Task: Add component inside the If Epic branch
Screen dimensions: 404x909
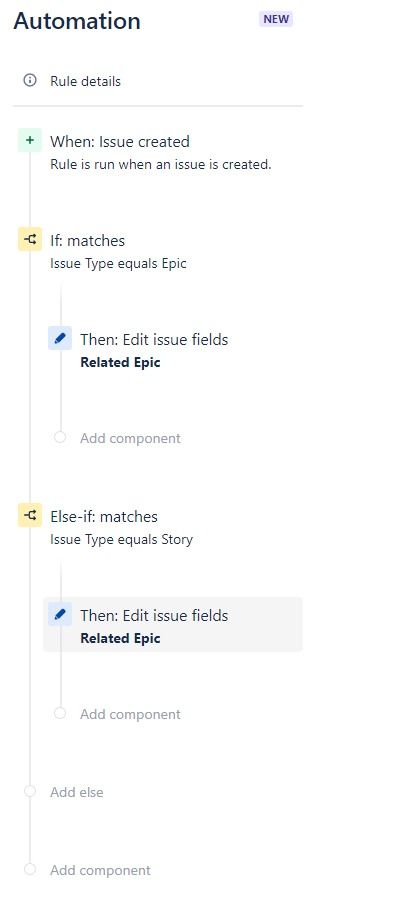Action: 130,438
